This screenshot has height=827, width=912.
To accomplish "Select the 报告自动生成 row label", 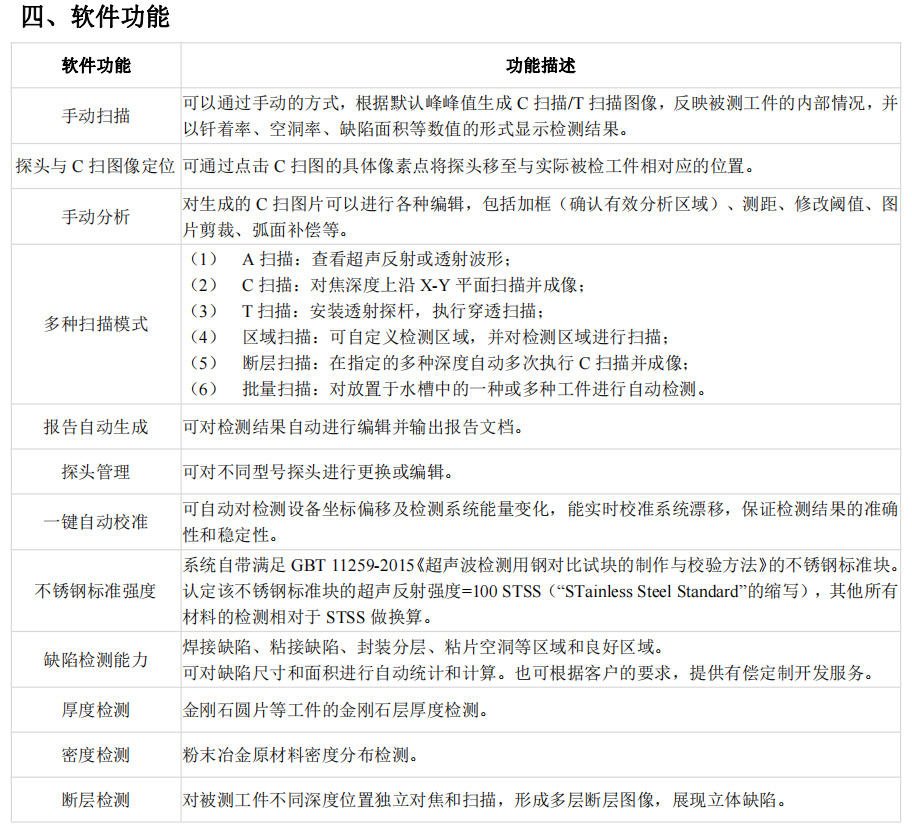I will (x=96, y=427).
